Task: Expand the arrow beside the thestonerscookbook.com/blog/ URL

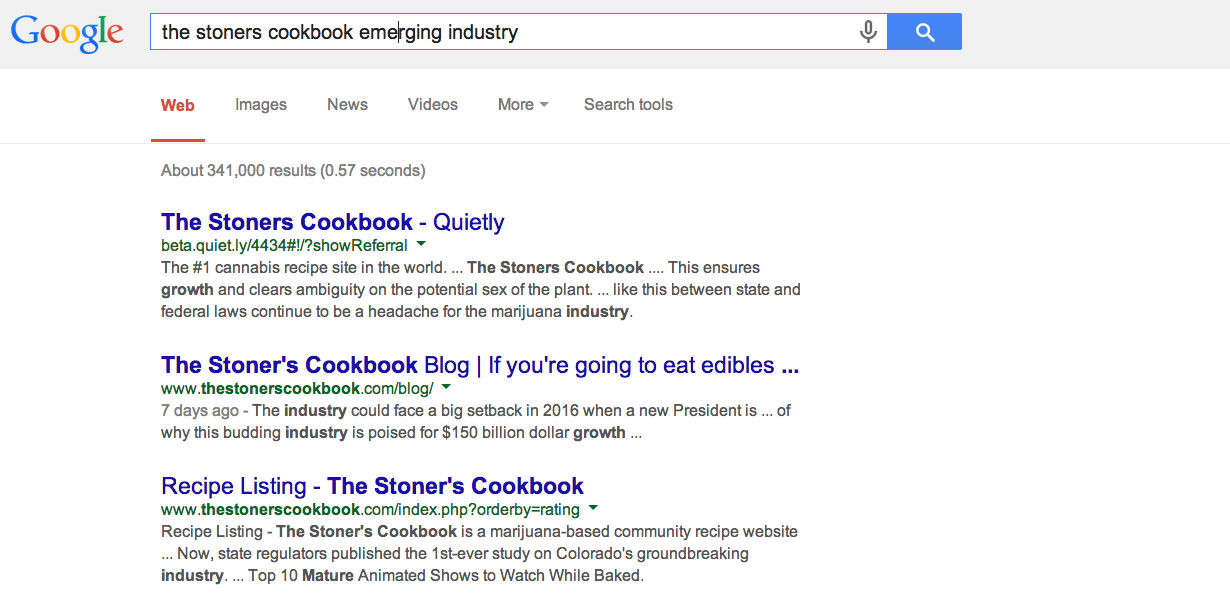Action: click(x=446, y=387)
